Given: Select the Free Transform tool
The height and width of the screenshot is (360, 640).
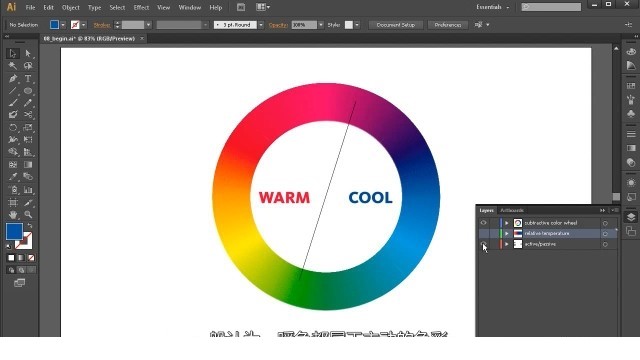Looking at the screenshot, I should [28, 140].
